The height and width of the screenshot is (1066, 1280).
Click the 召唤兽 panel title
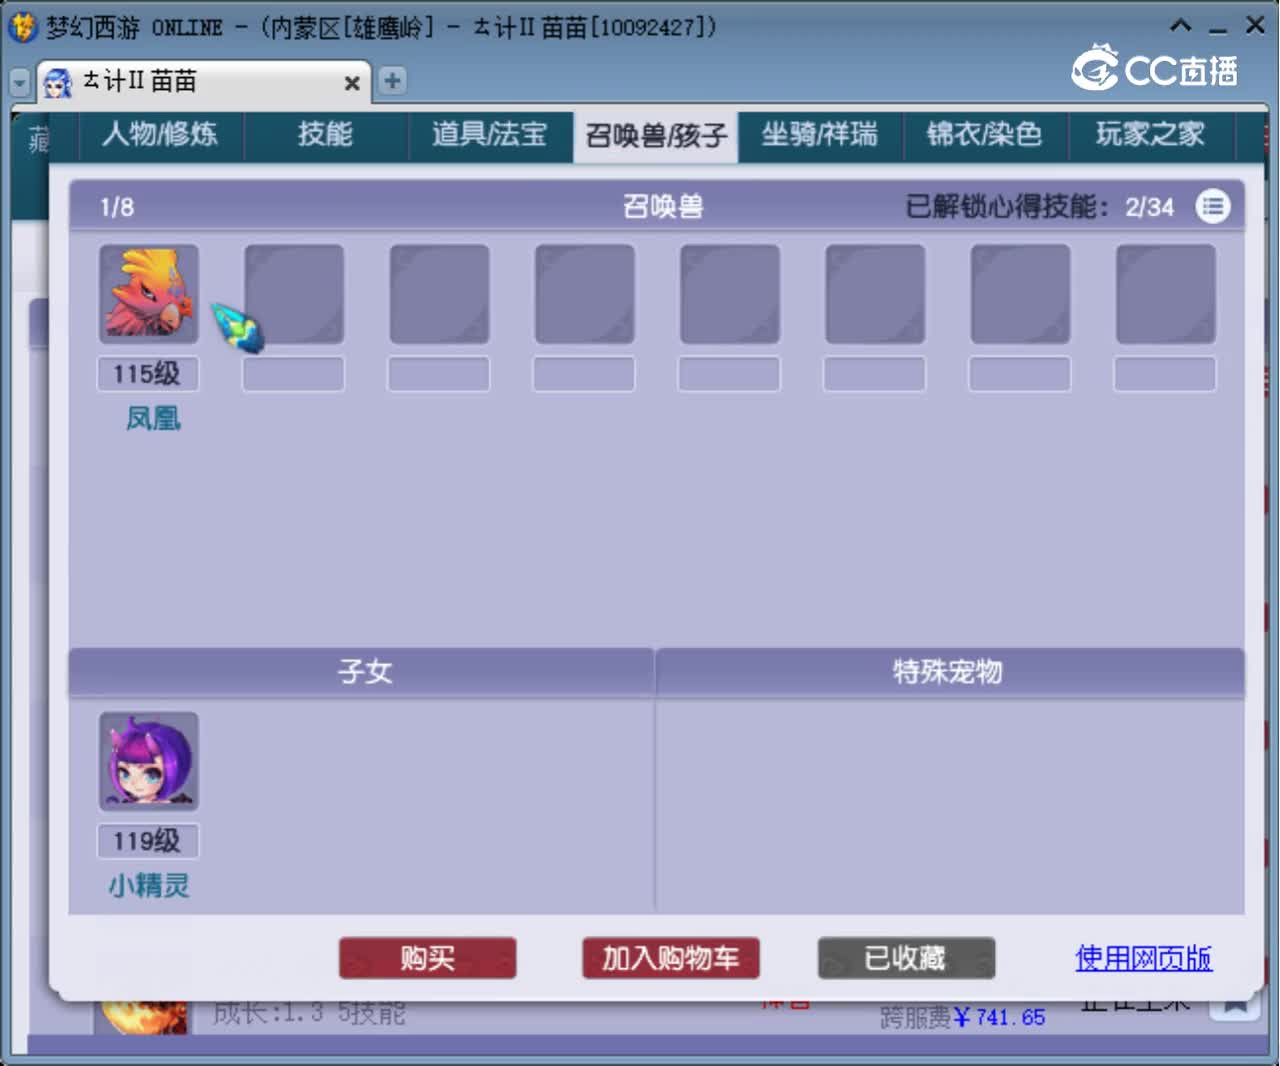[x=663, y=207]
